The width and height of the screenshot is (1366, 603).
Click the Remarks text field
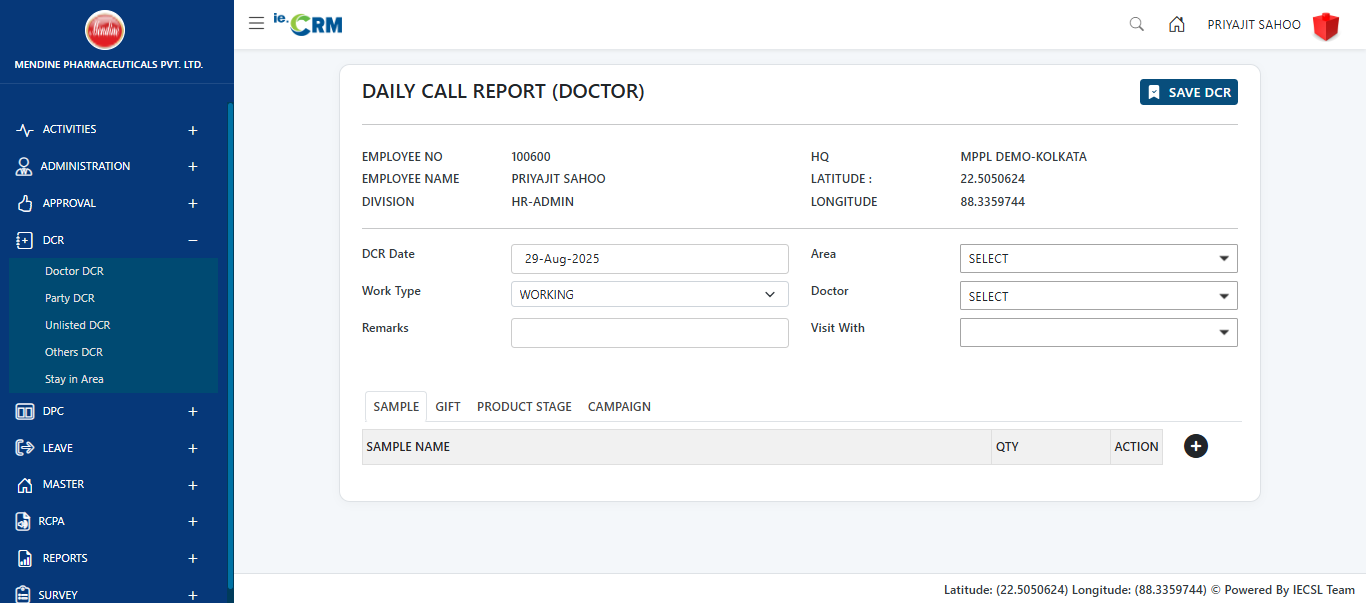[x=649, y=333]
